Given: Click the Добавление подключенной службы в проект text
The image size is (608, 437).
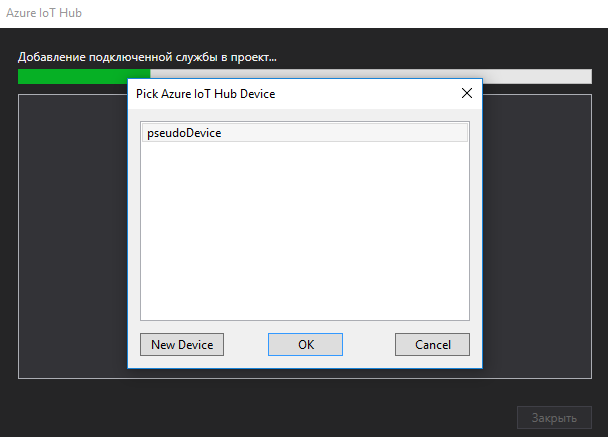Looking at the screenshot, I should coord(147,57).
